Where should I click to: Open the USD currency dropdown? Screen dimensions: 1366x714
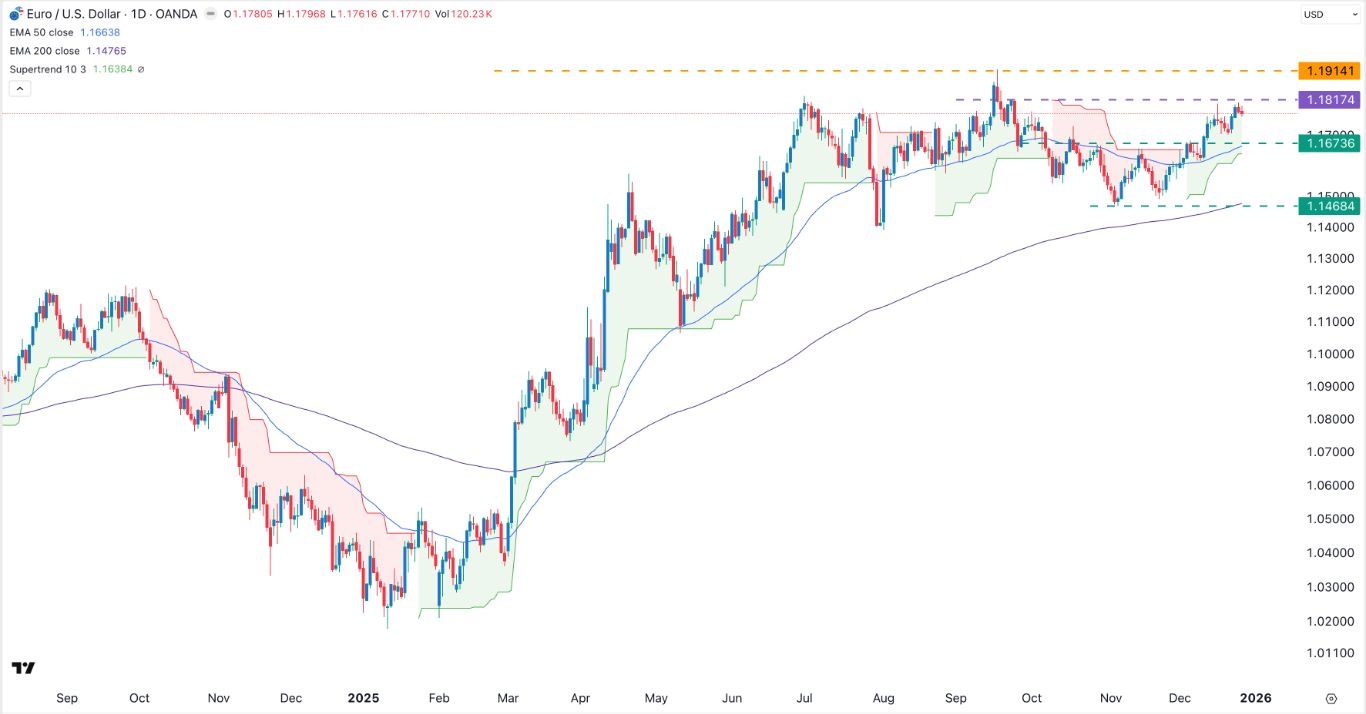click(x=1316, y=14)
